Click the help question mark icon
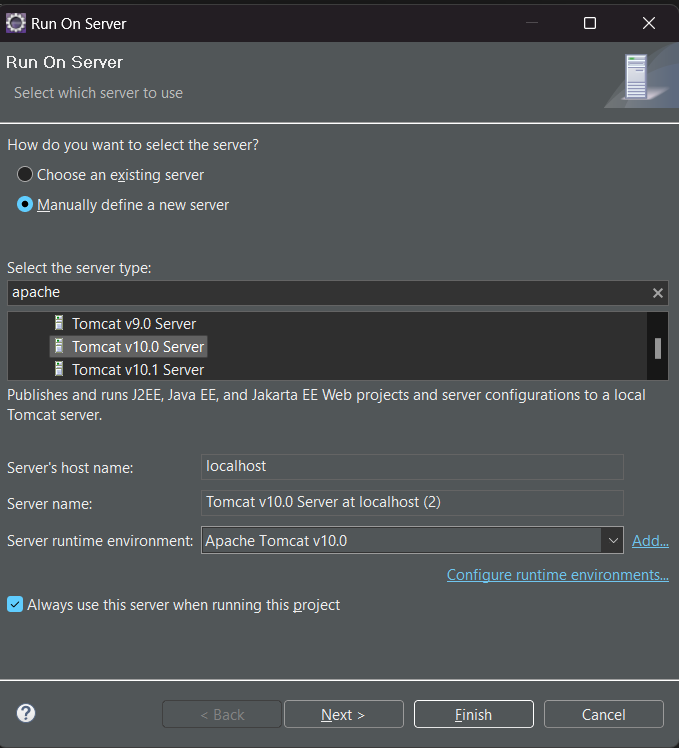Screen dimensions: 679x748 26,713
